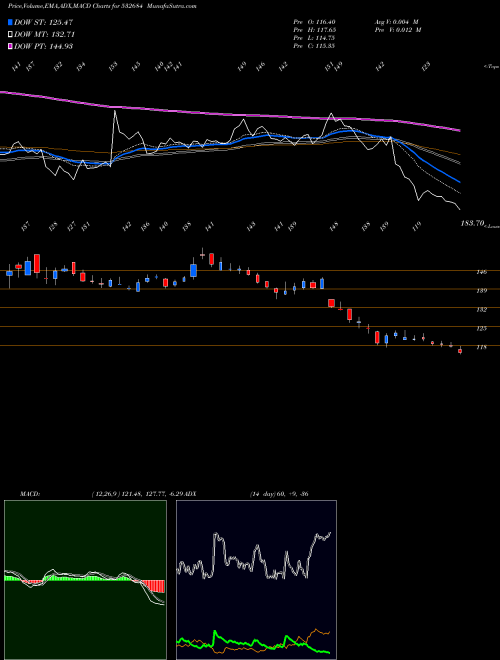Select the 'DOW ST: 125.47' legend text
This screenshot has width=500, height=660.
pyautogui.click(x=43, y=23)
